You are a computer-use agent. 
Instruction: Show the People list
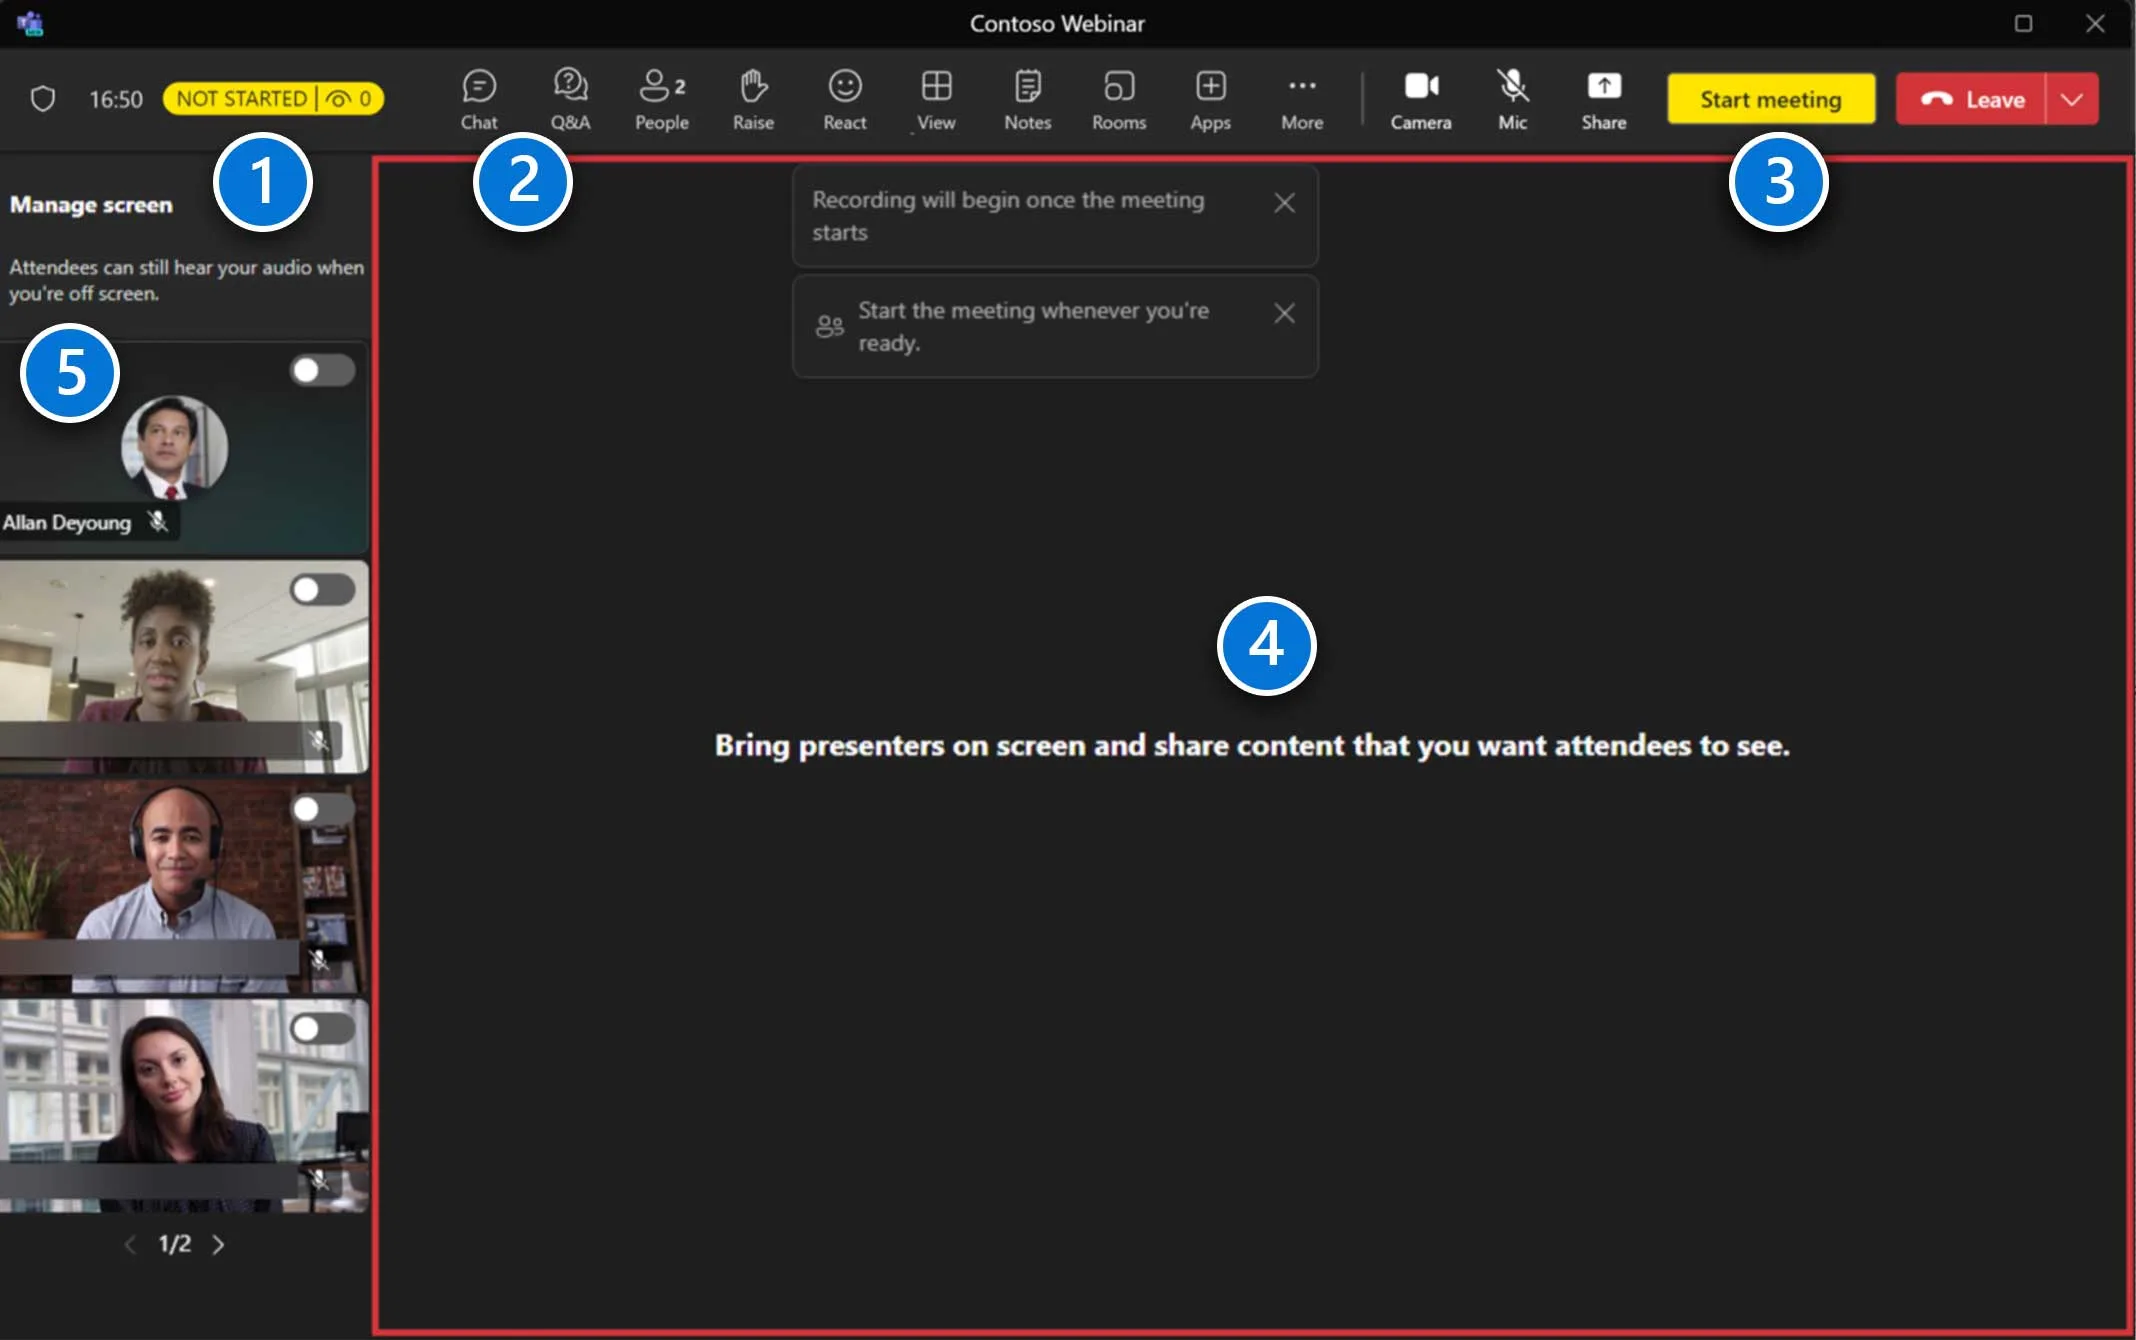click(662, 100)
